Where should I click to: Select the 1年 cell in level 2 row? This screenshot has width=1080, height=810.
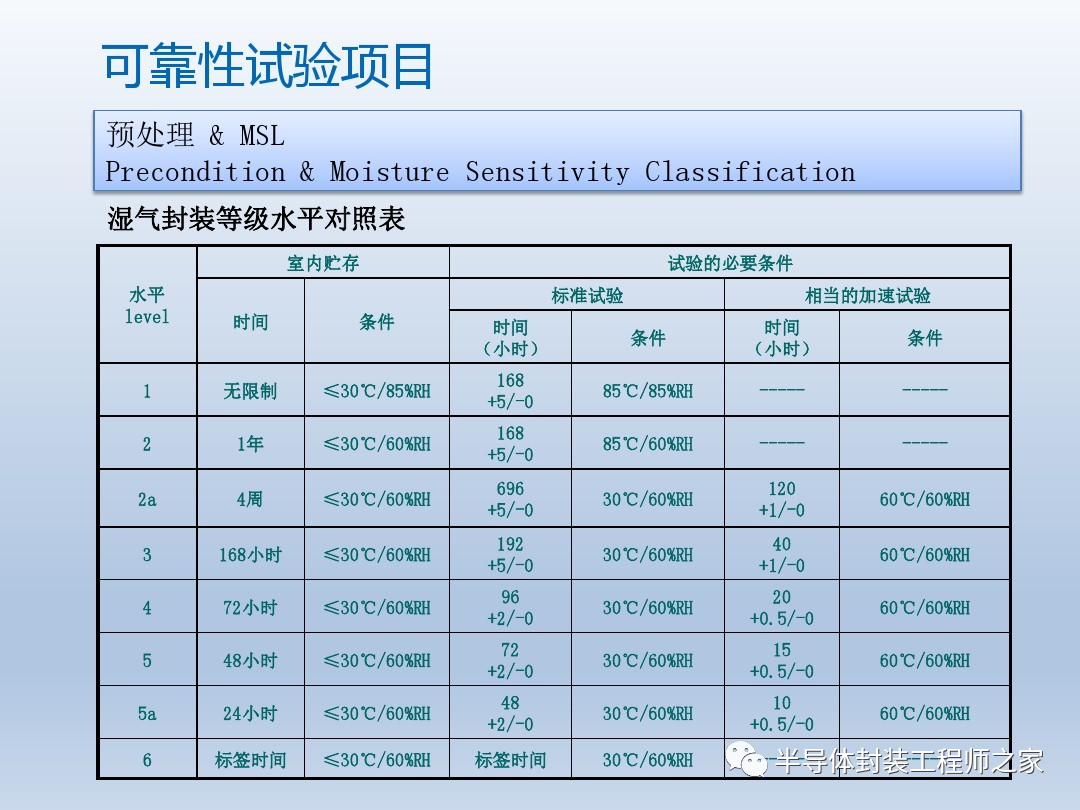(250, 443)
